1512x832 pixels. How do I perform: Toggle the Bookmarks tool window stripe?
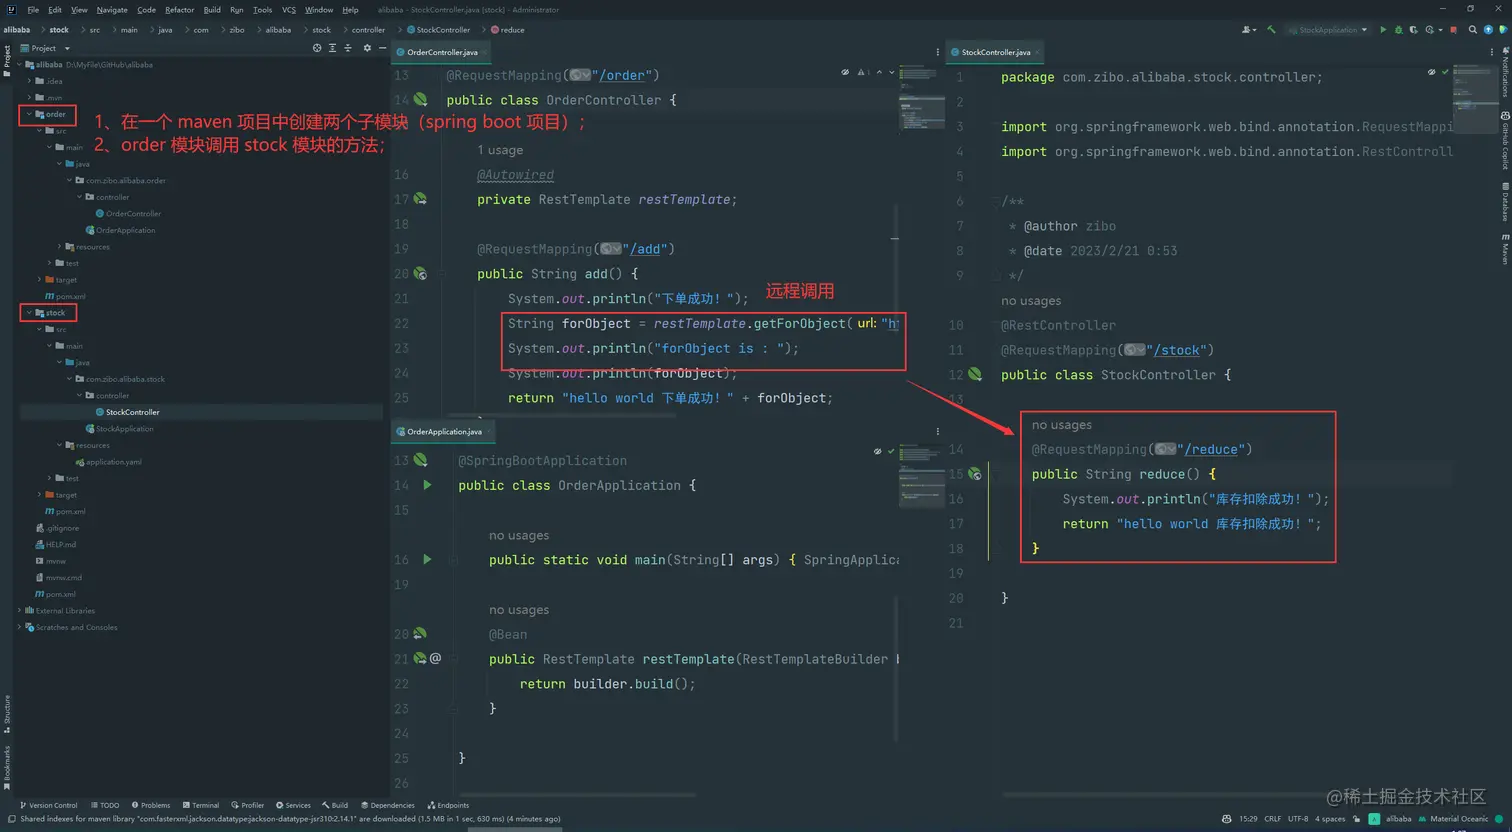tap(6, 767)
